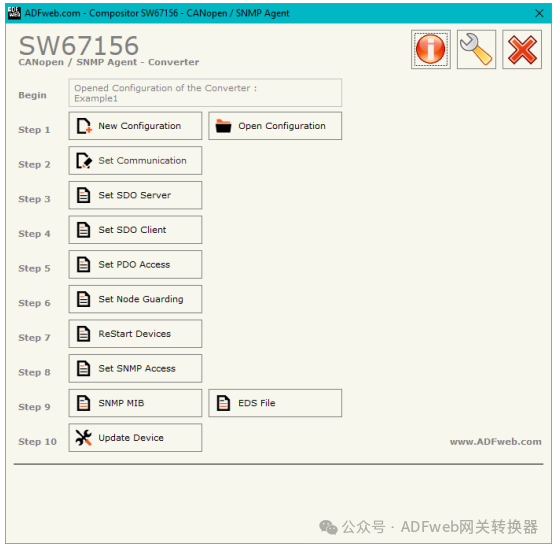Open the wrench settings button
Viewport: 556px width, 549px height.
476,49
